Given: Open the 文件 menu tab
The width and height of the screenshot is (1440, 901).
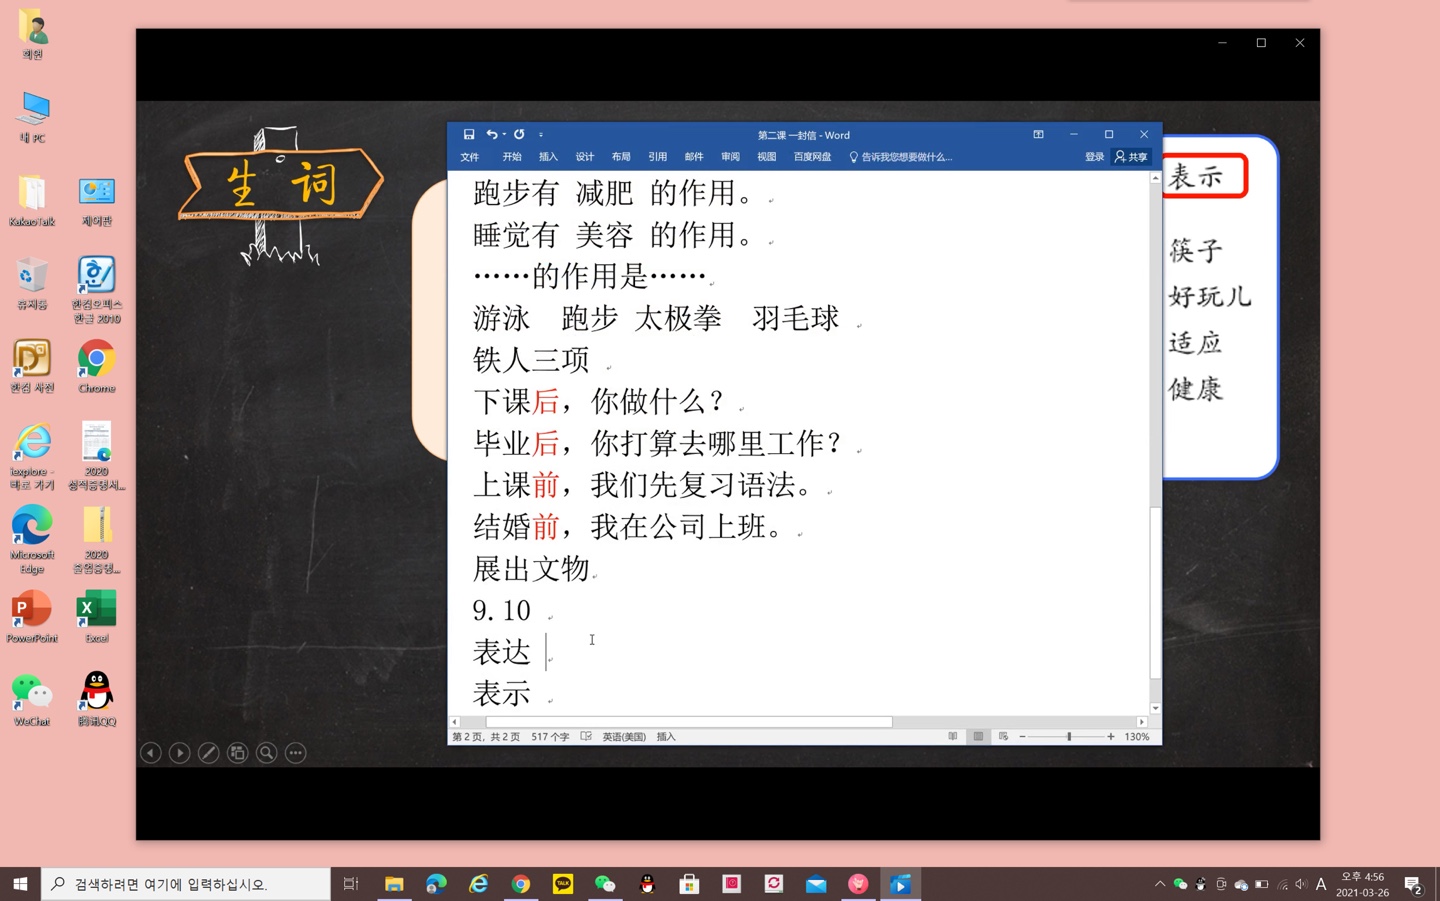Looking at the screenshot, I should [470, 157].
